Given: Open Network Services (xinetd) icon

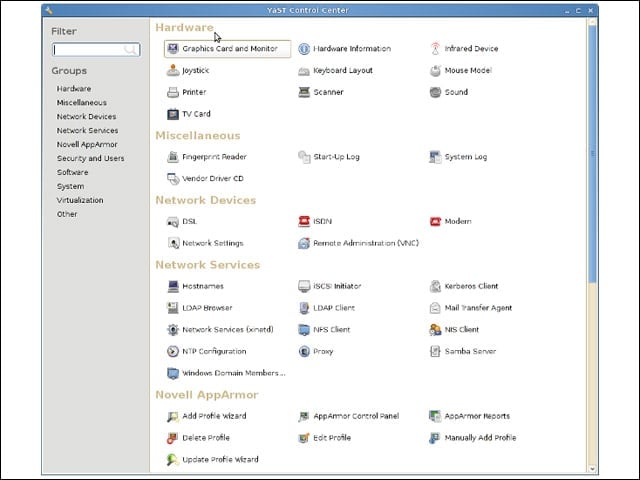Looking at the screenshot, I should [173, 329].
